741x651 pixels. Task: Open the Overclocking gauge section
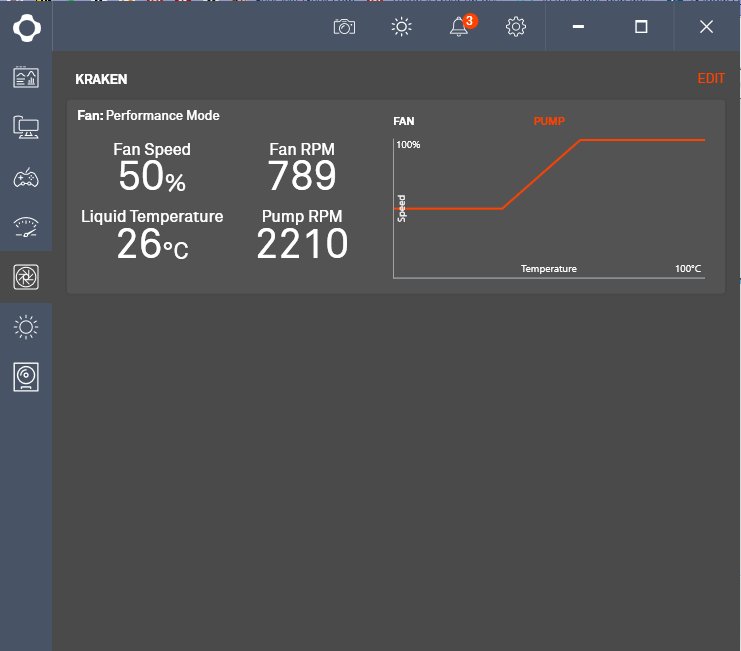tap(26, 227)
